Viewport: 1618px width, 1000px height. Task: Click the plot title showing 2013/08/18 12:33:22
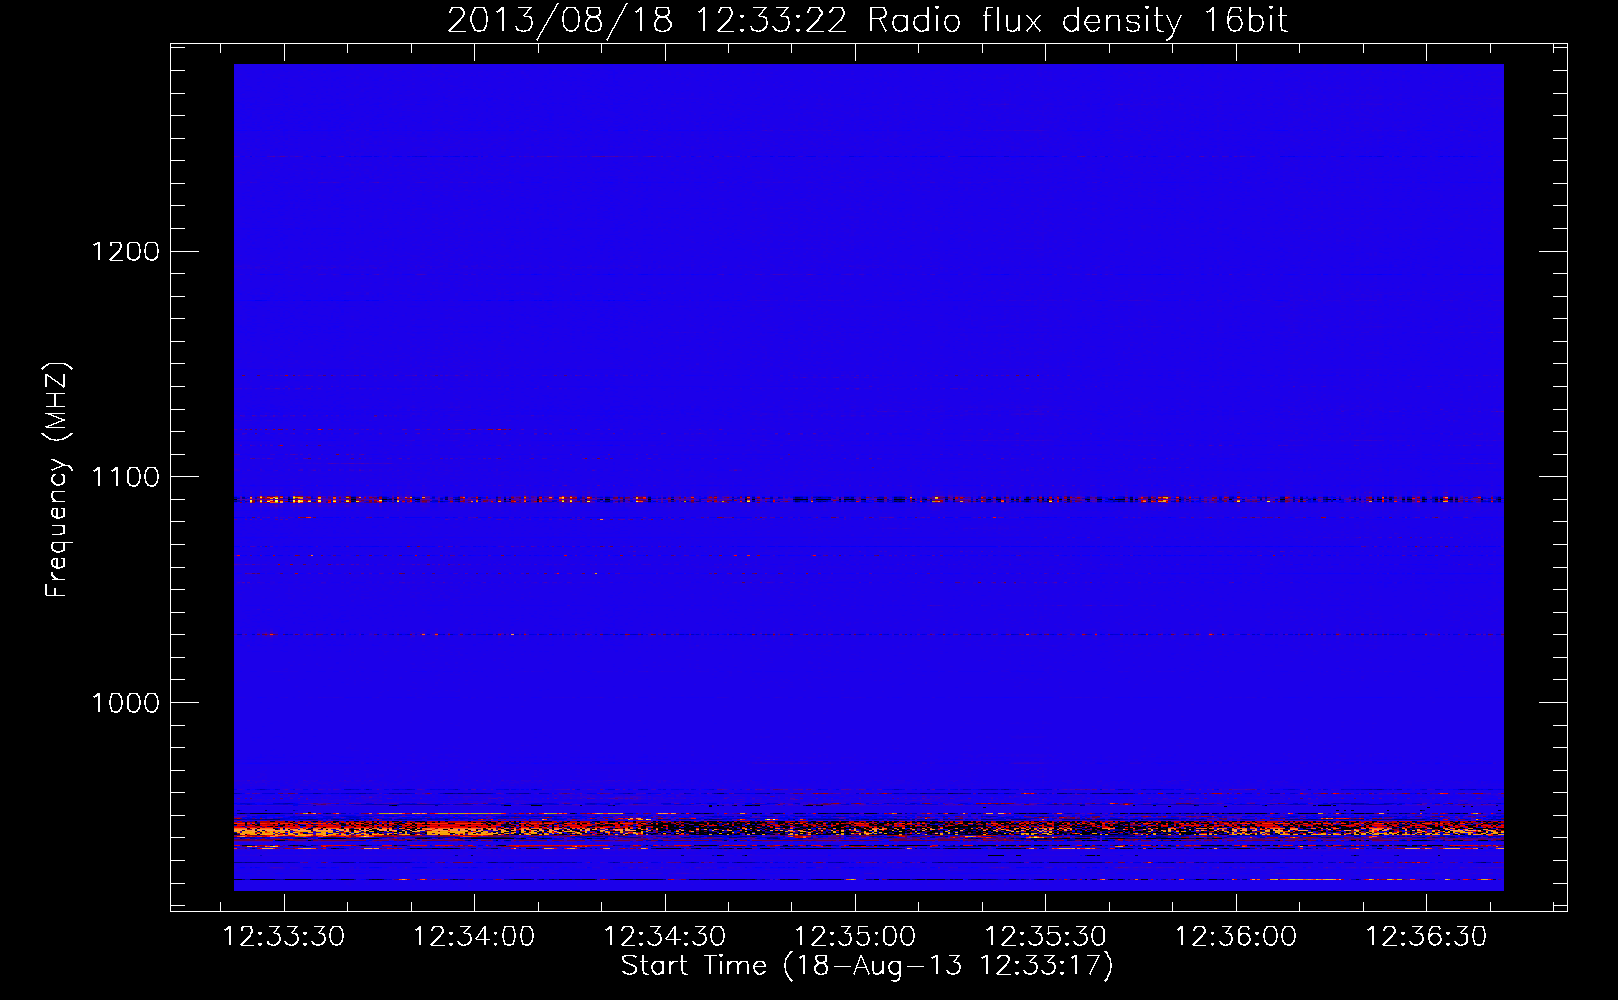pyautogui.click(x=867, y=20)
